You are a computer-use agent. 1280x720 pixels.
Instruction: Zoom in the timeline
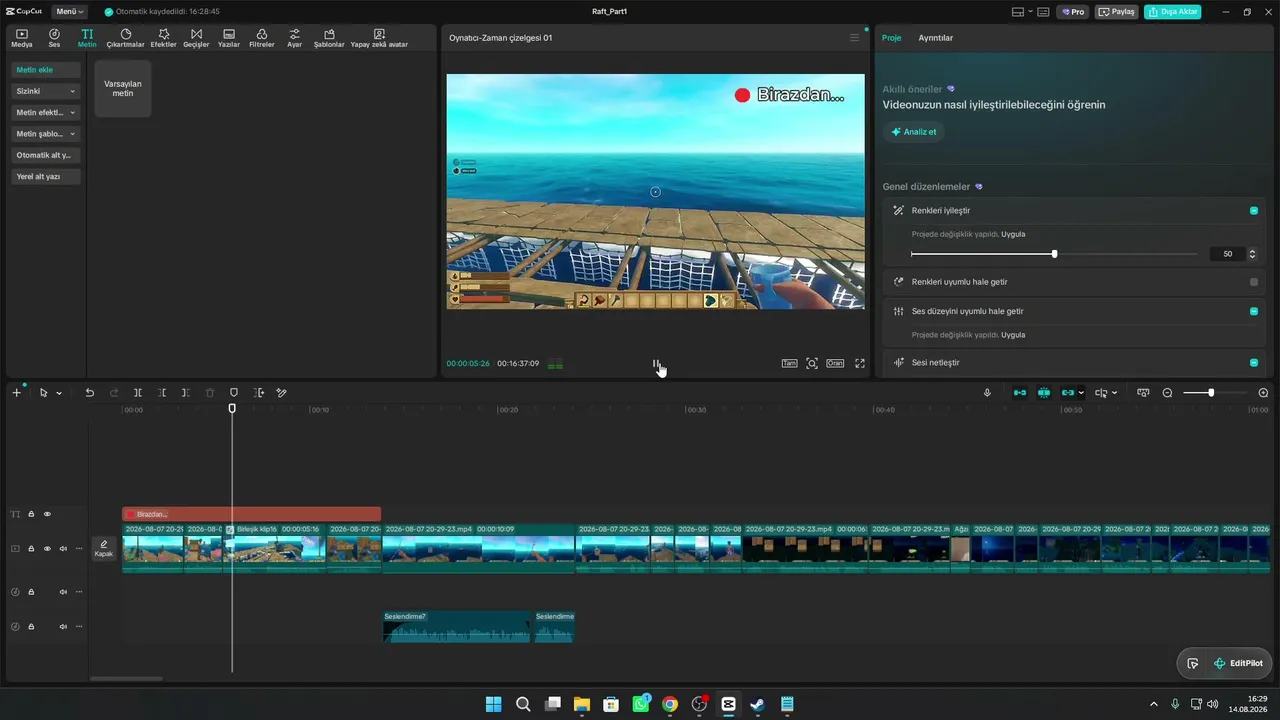coord(1263,393)
